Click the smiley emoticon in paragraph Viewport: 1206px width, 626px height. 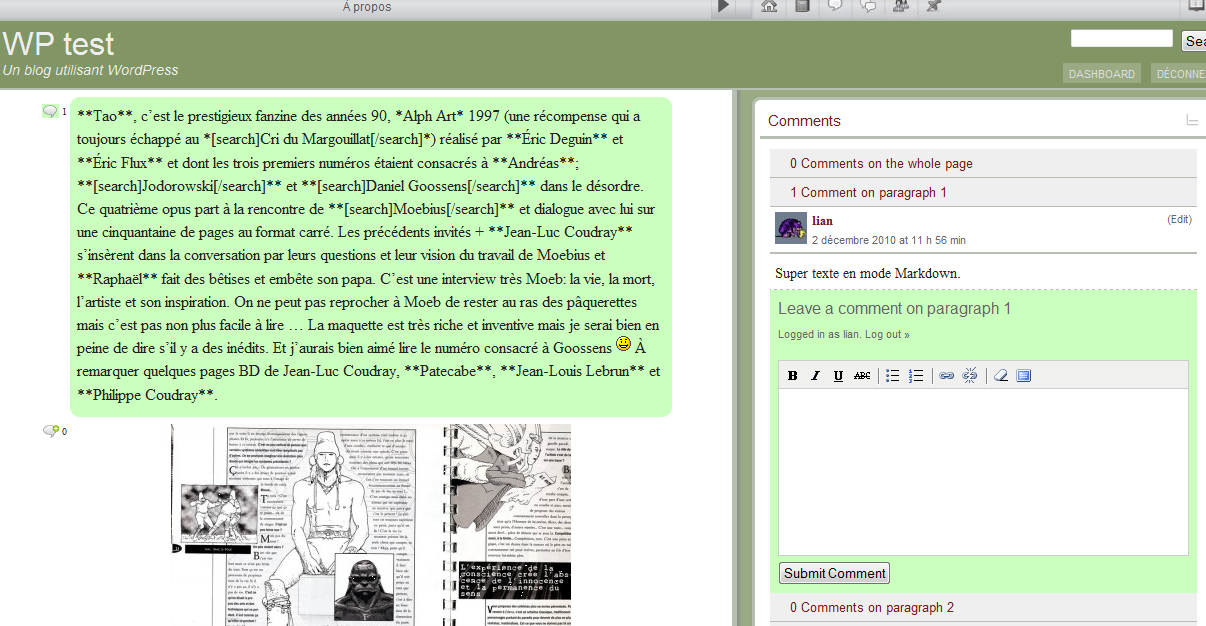pyautogui.click(x=623, y=345)
